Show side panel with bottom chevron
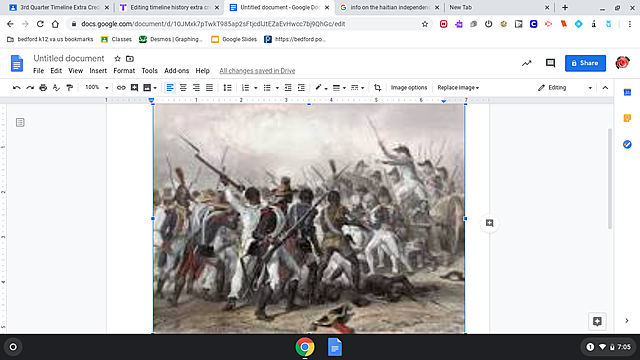640x360 pixels. [x=627, y=321]
